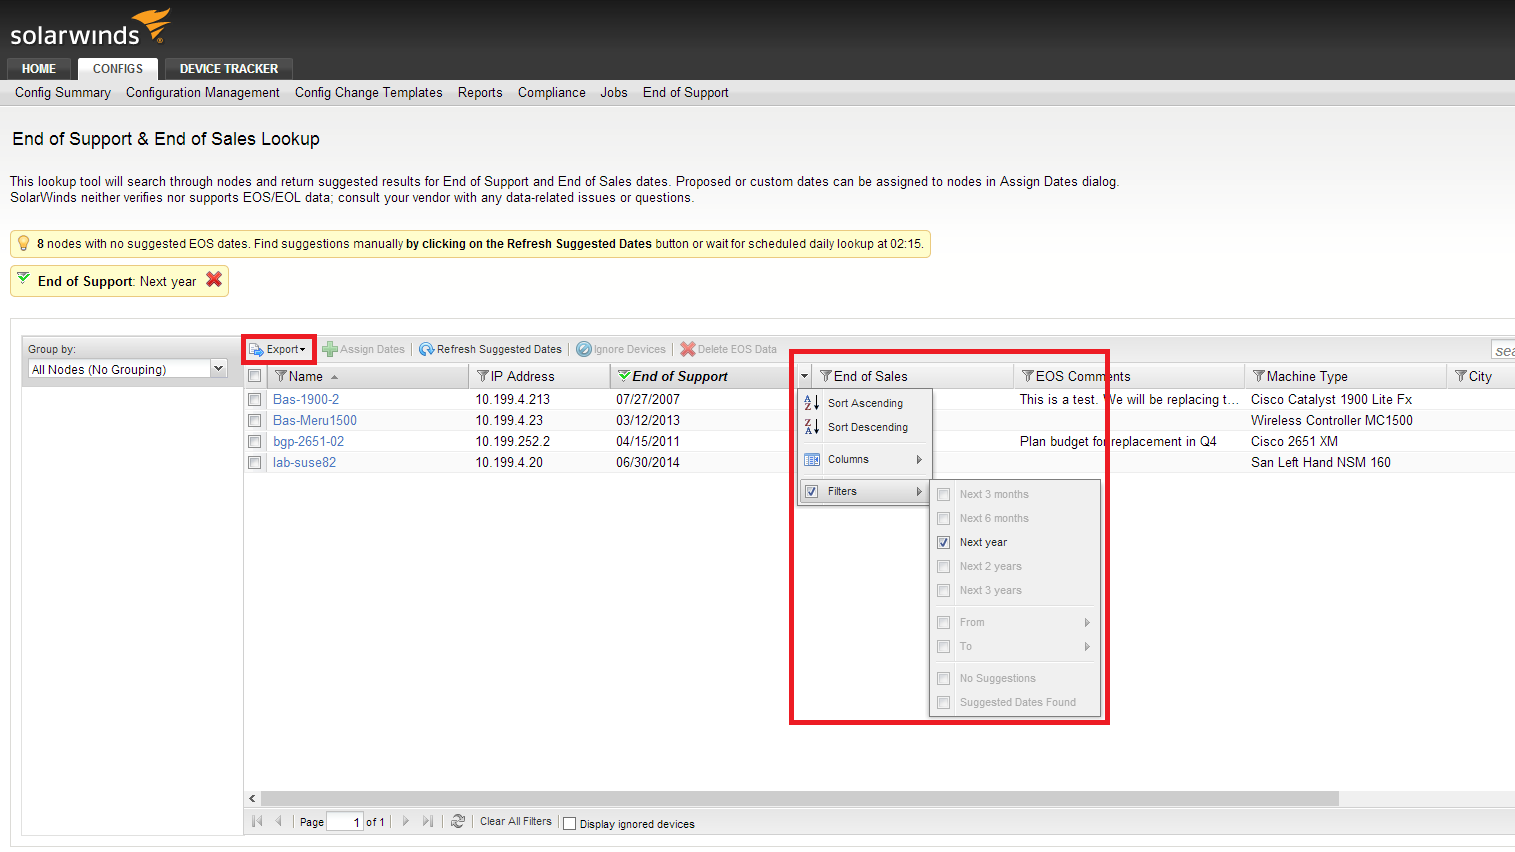1515x852 pixels.
Task: Switch to the HOME tab
Action: (x=39, y=69)
